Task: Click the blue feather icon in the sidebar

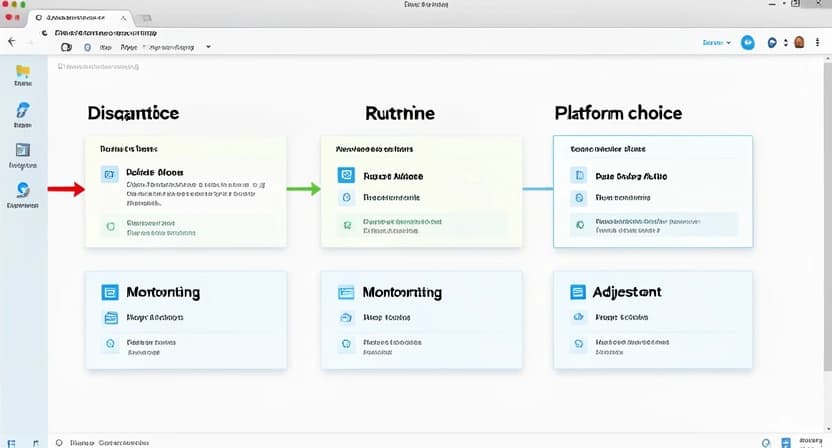Action: [x=22, y=110]
